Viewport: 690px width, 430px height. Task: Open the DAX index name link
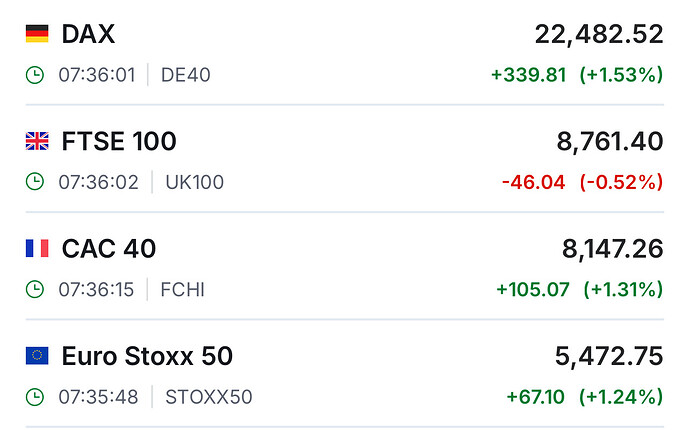pyautogui.click(x=88, y=35)
